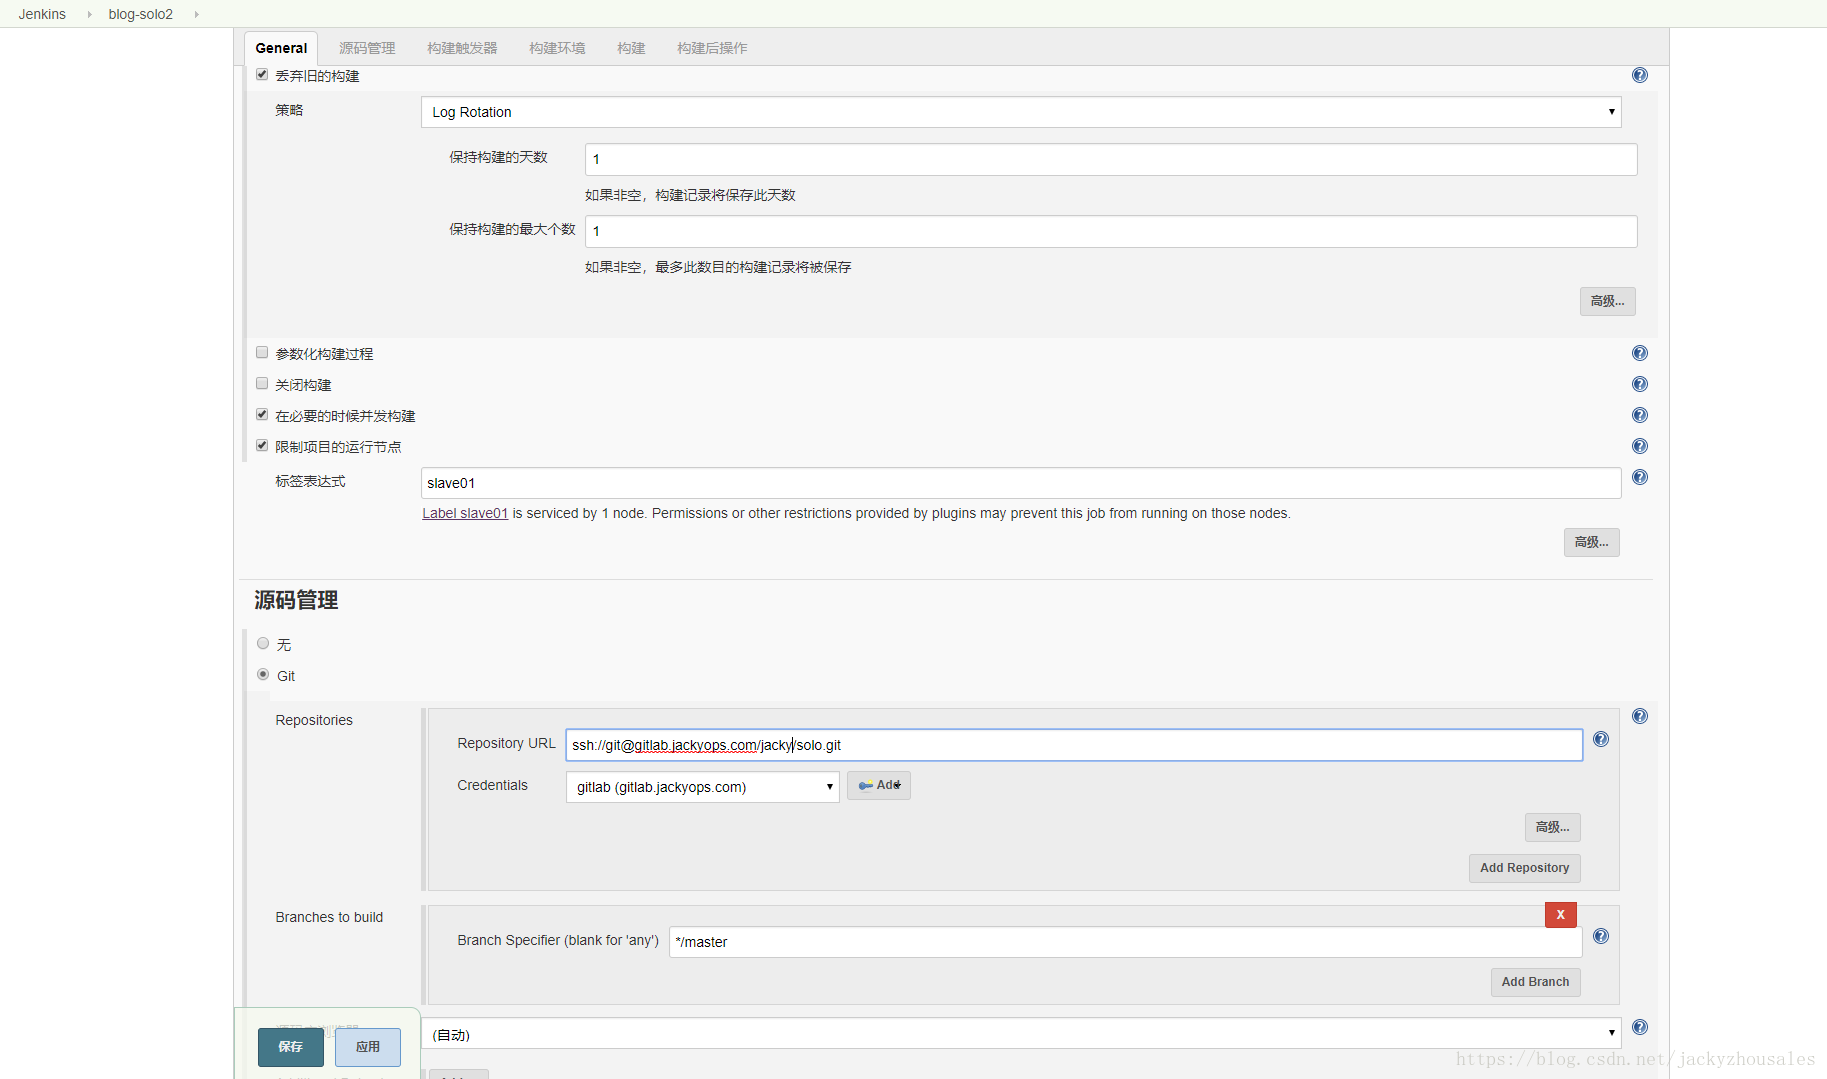
Task: Enable the parameterized build checkbox
Action: (262, 352)
